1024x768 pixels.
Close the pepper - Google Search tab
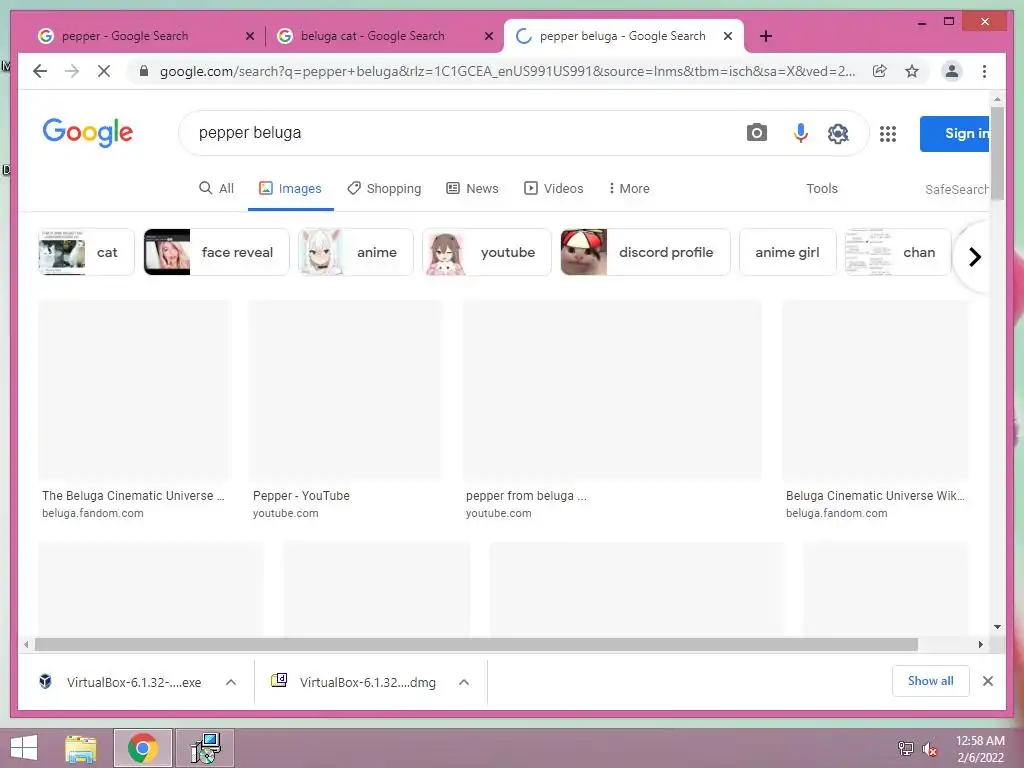[249, 37]
